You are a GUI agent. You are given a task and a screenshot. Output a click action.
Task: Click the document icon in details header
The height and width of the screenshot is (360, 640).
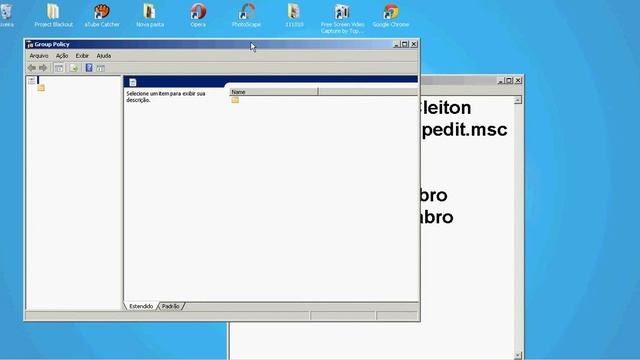click(x=133, y=82)
